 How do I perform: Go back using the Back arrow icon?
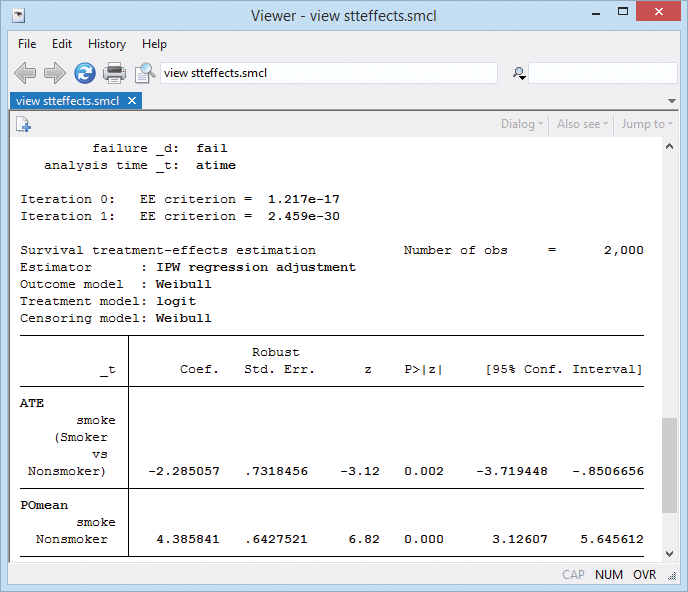point(25,73)
